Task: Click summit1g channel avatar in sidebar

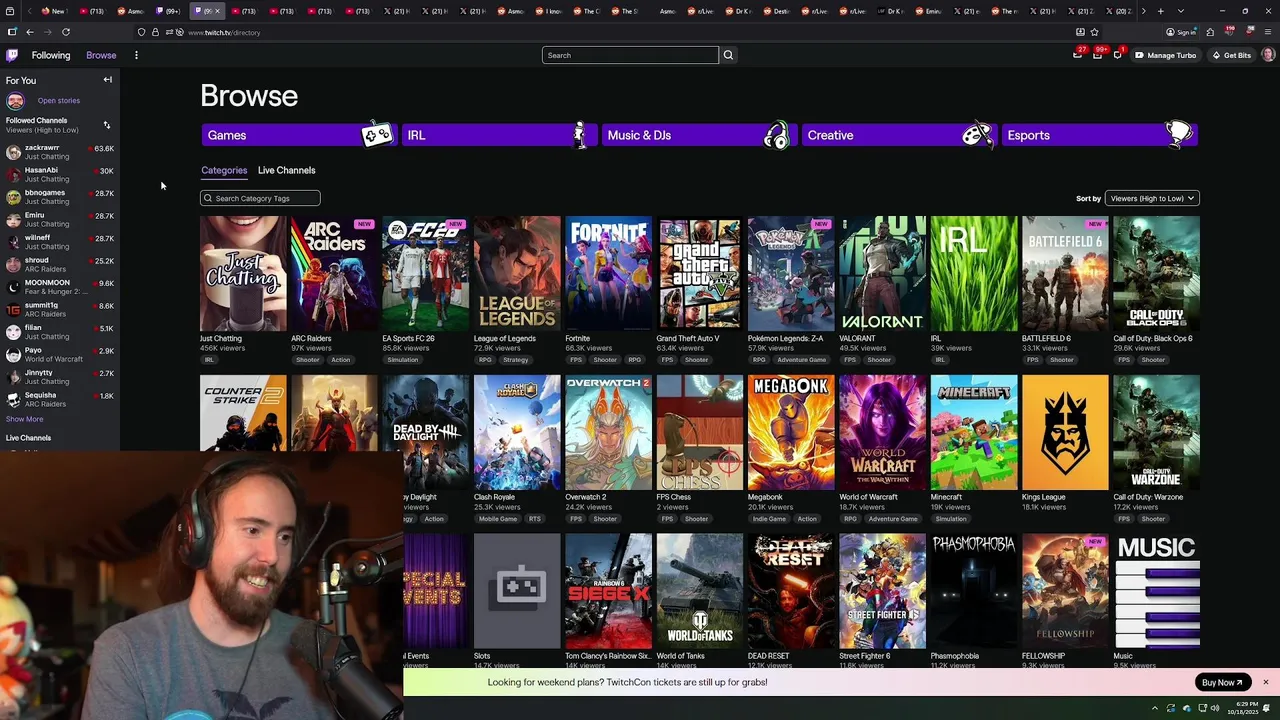Action: pos(13,310)
